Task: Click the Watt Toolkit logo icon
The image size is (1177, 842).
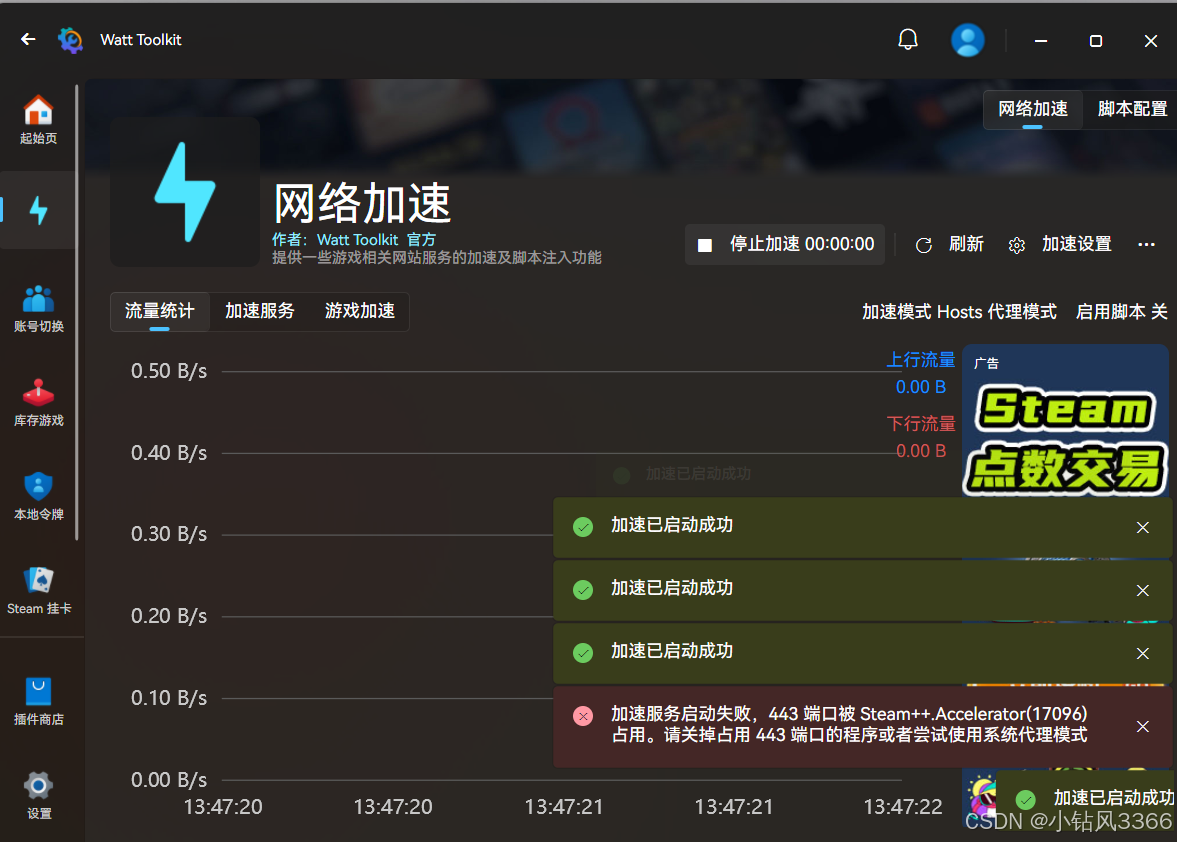Action: click(71, 40)
